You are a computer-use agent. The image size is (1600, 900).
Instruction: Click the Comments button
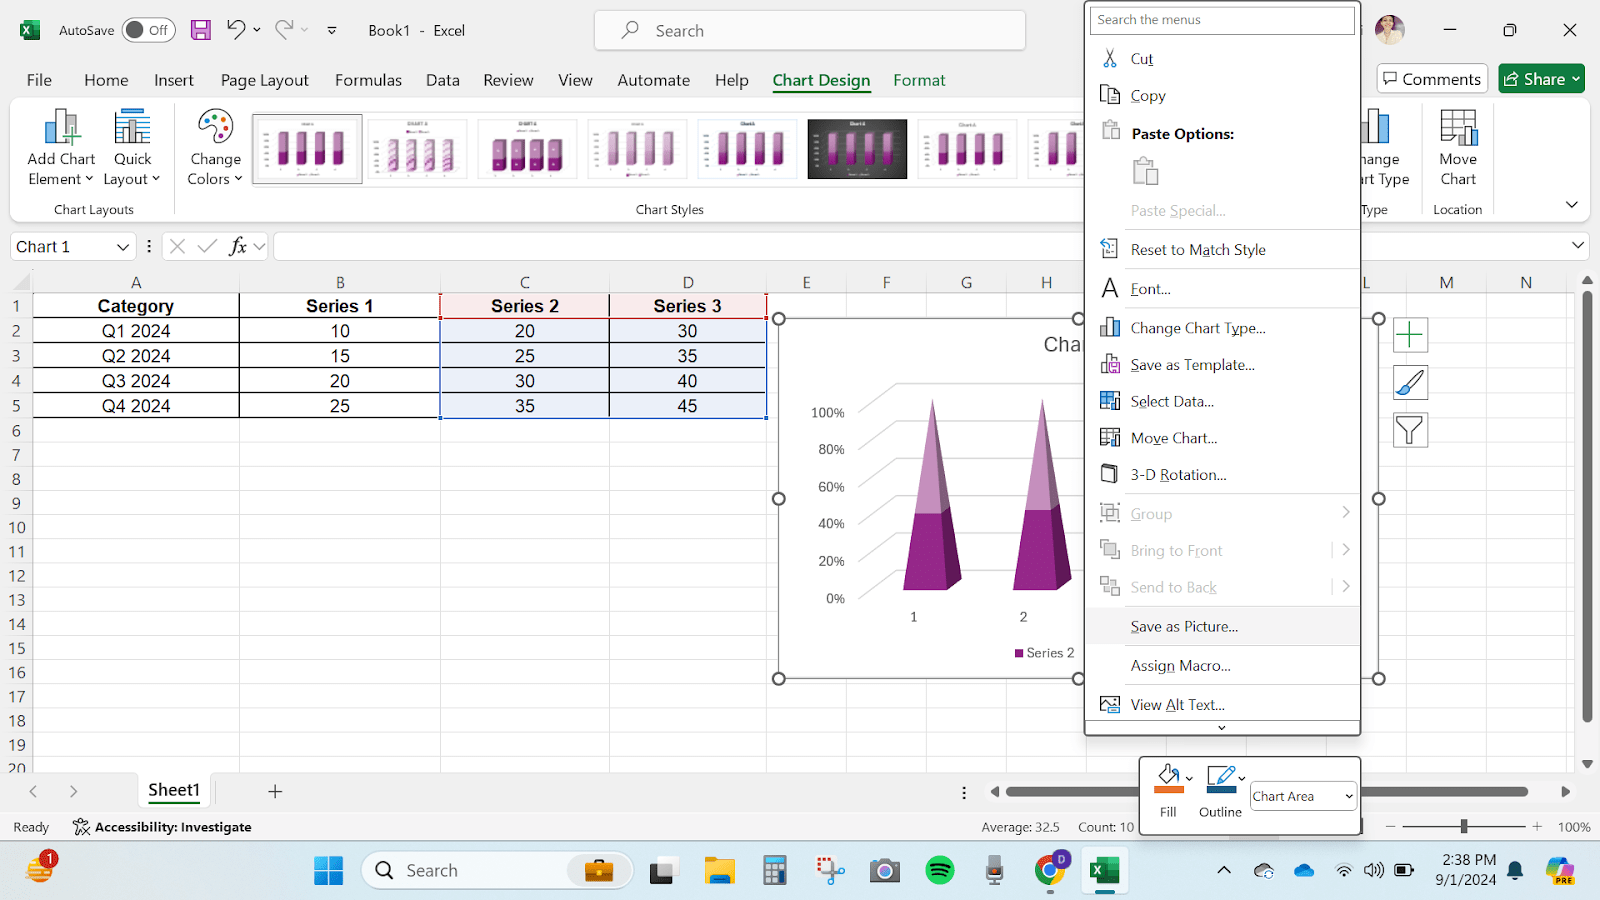tap(1431, 78)
